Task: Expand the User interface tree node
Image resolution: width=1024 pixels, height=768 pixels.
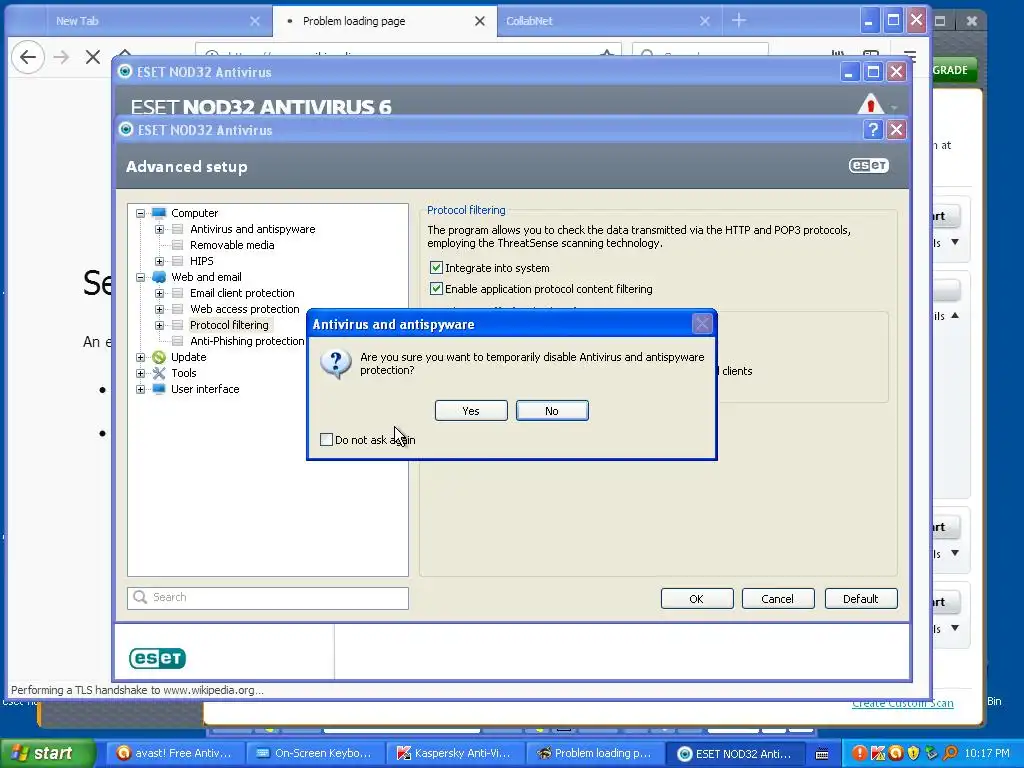Action: (140, 389)
